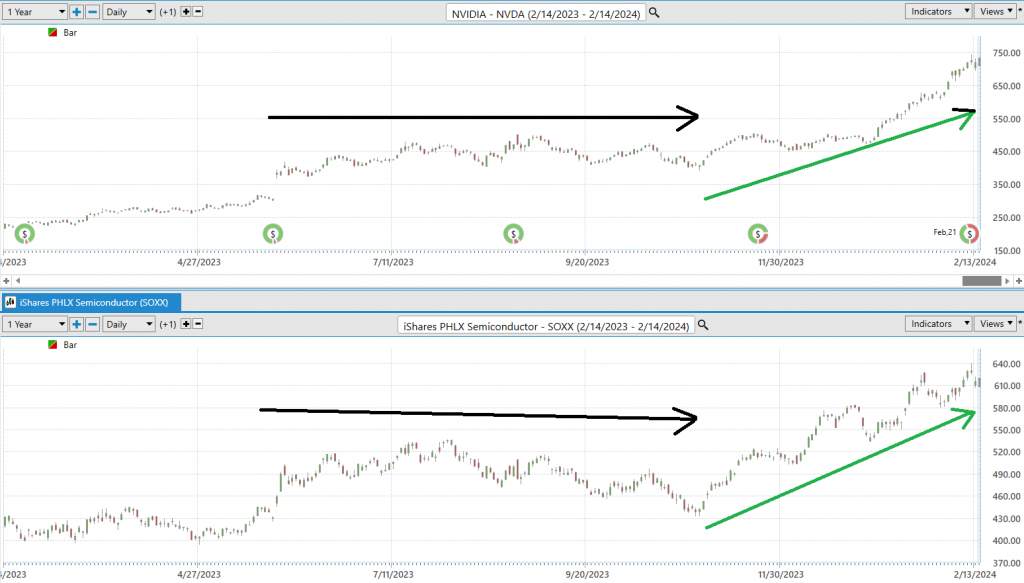Click the 150.00 price label on NVDA axis
1024x583 pixels.
pos(1006,251)
